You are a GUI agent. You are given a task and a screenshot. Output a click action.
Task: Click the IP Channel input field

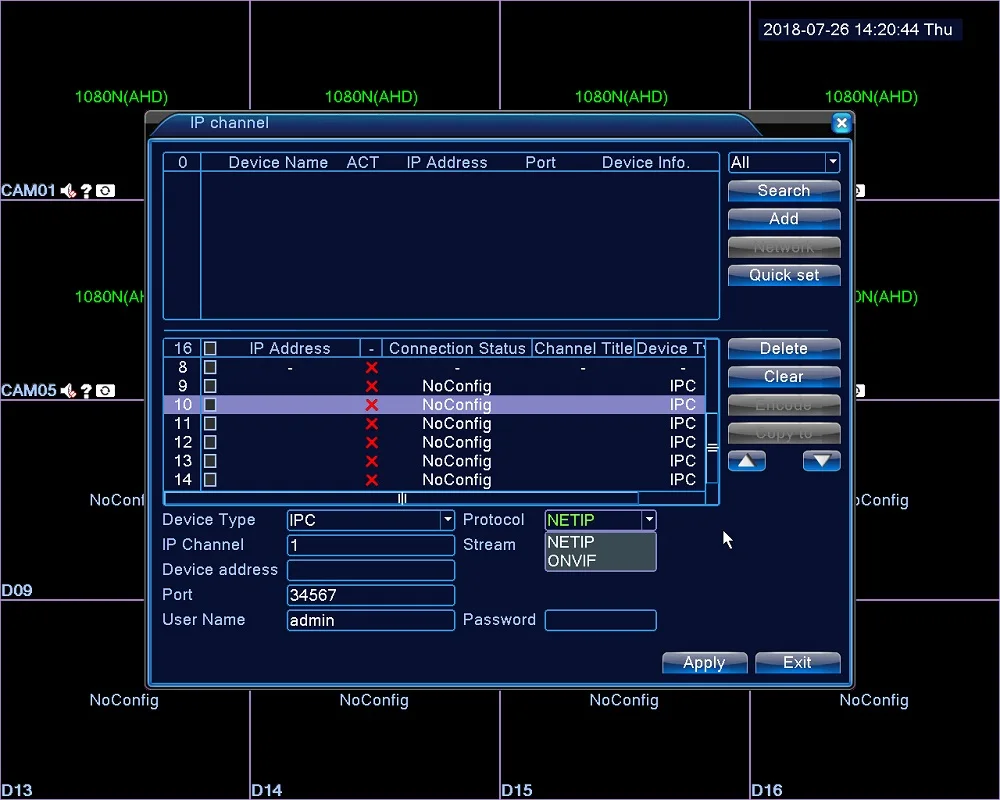(x=371, y=545)
